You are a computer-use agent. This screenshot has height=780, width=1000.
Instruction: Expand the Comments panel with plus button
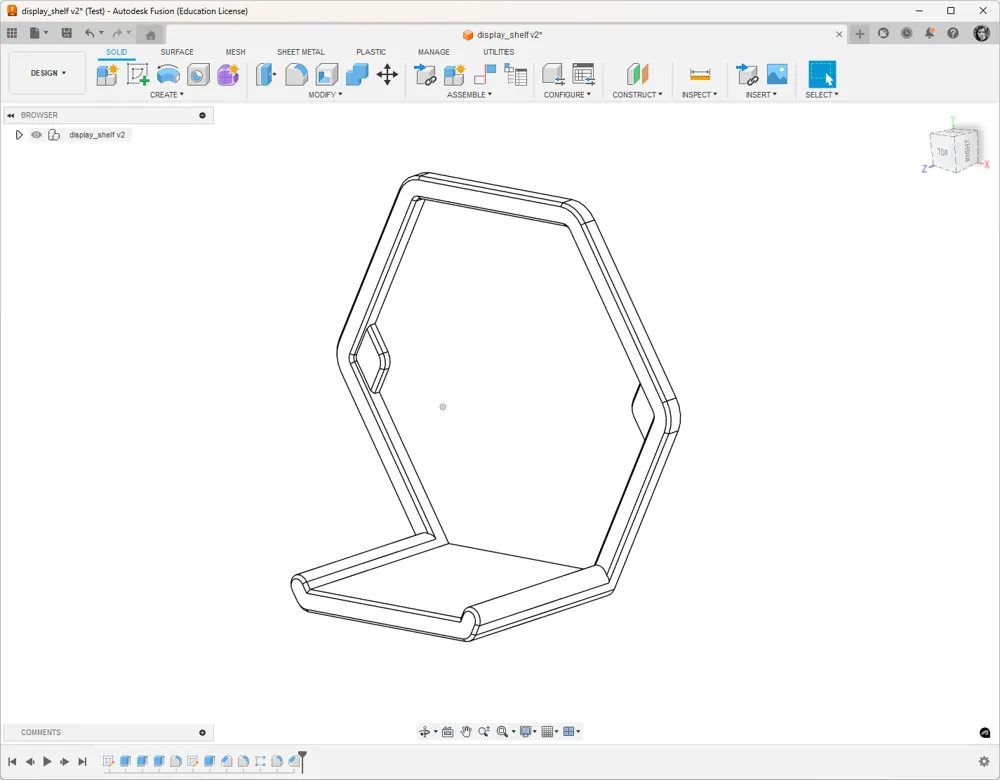(x=202, y=733)
